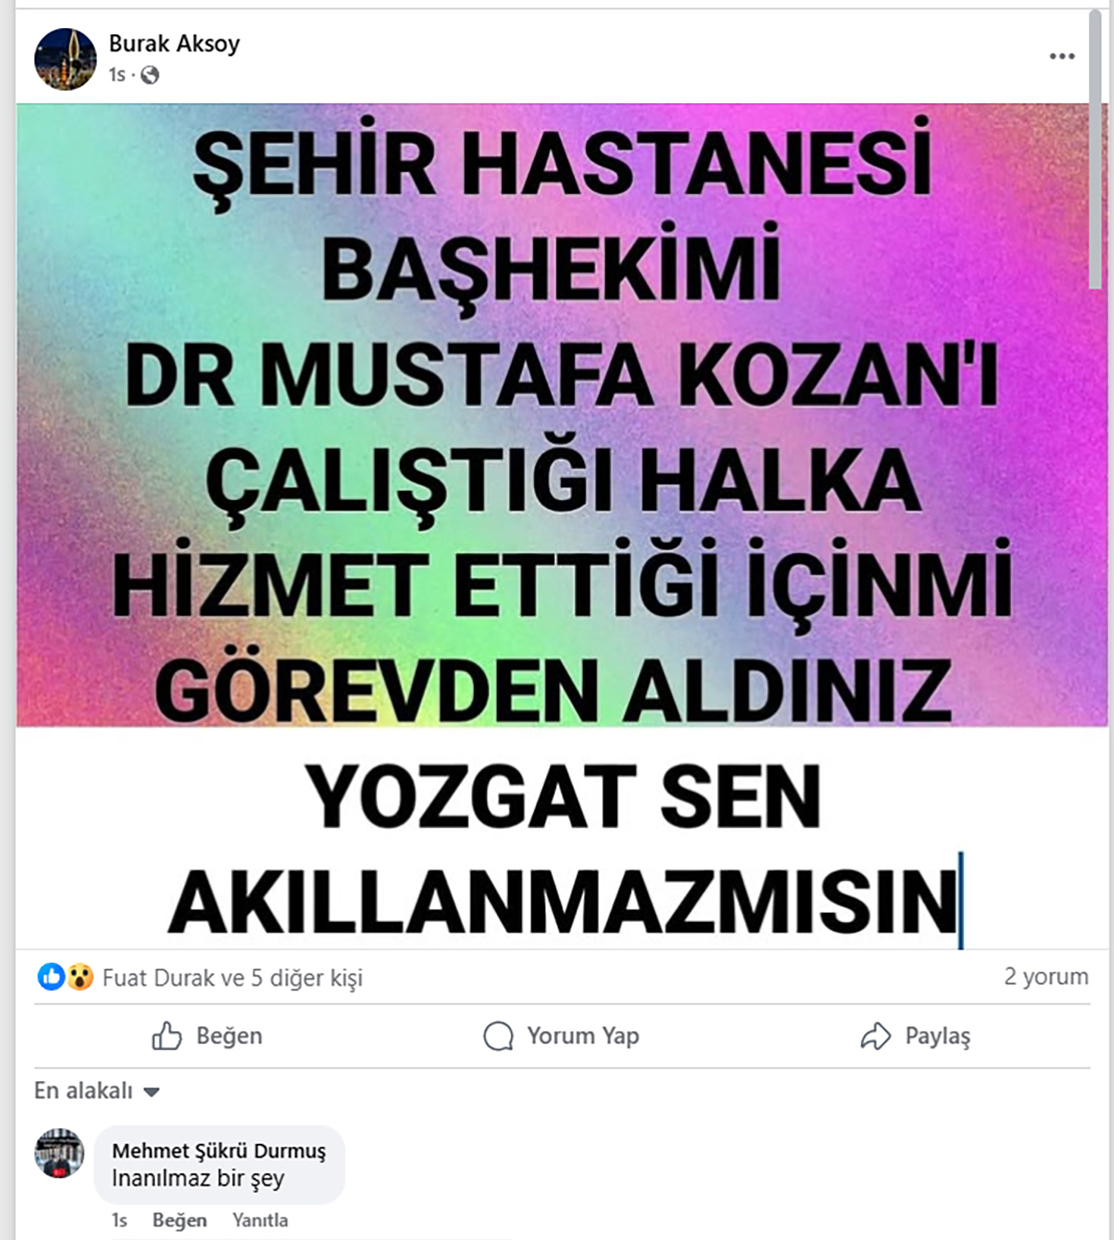Click the thumbs-up icon beside Beğen

point(167,1036)
